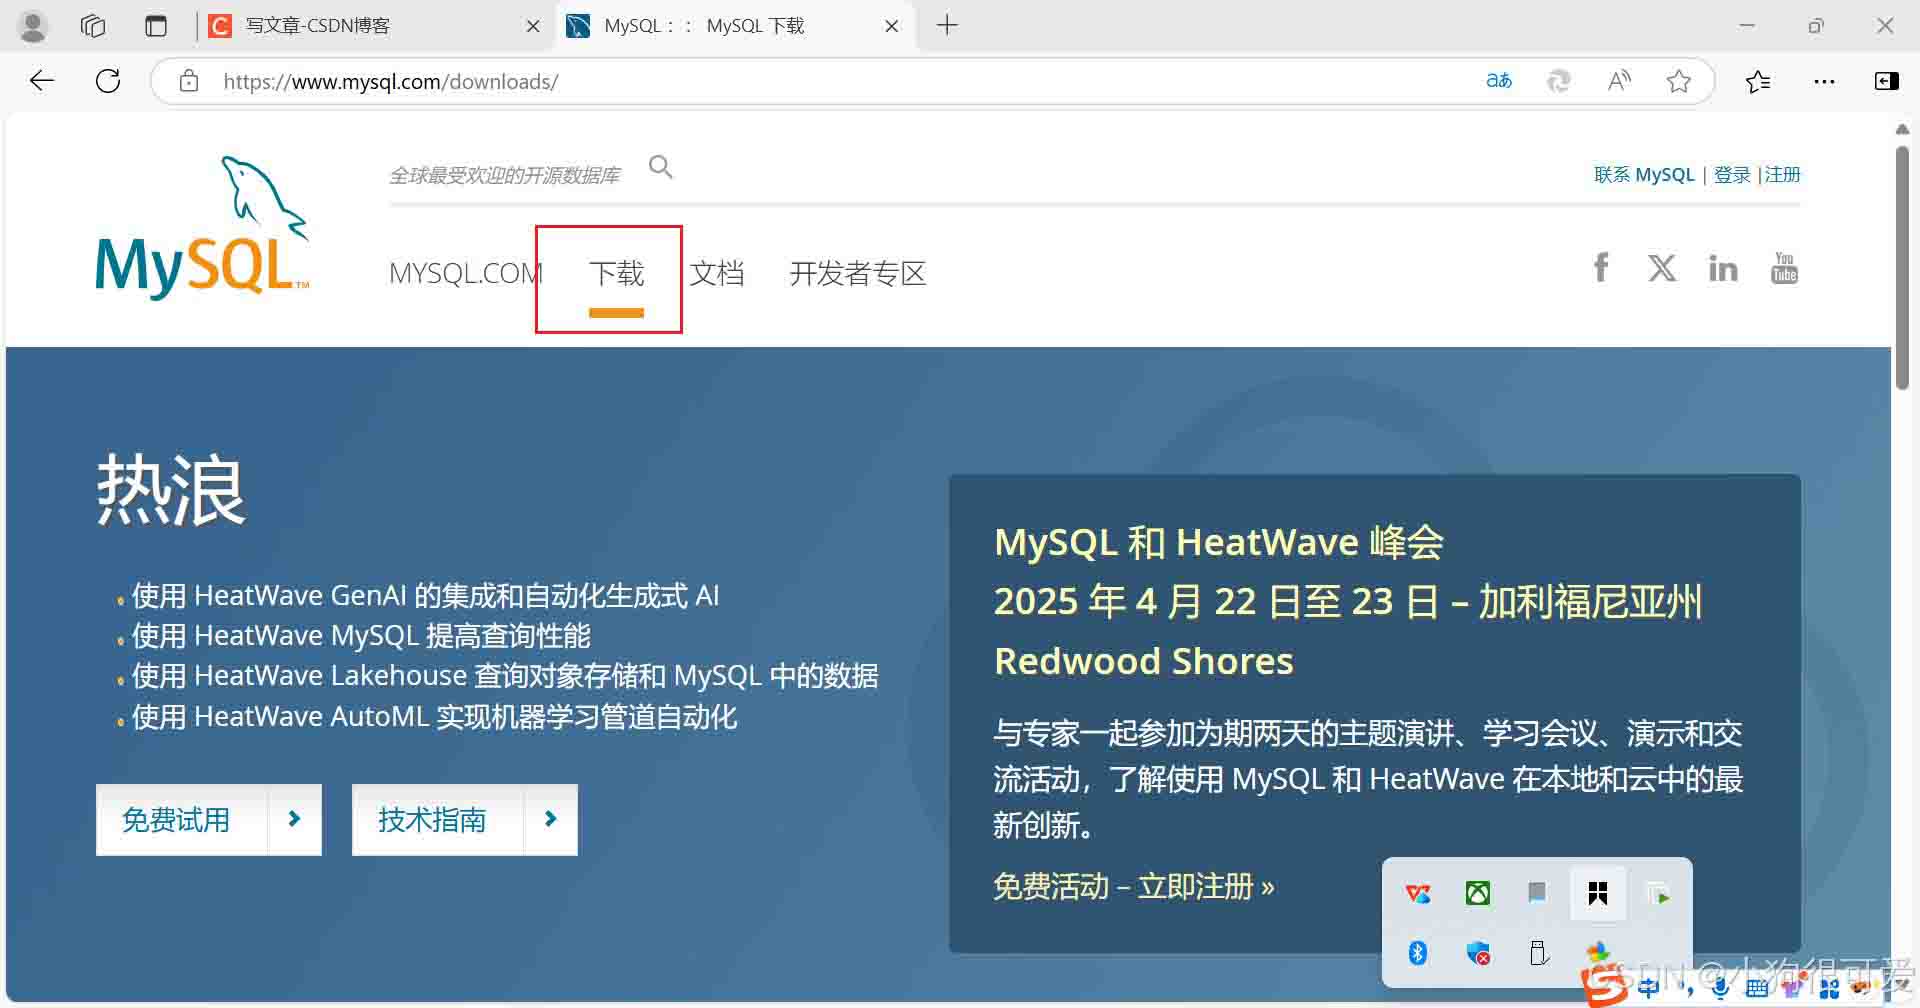Click the Redwood Shores heading text
The width and height of the screenshot is (1920, 1008).
[1143, 661]
